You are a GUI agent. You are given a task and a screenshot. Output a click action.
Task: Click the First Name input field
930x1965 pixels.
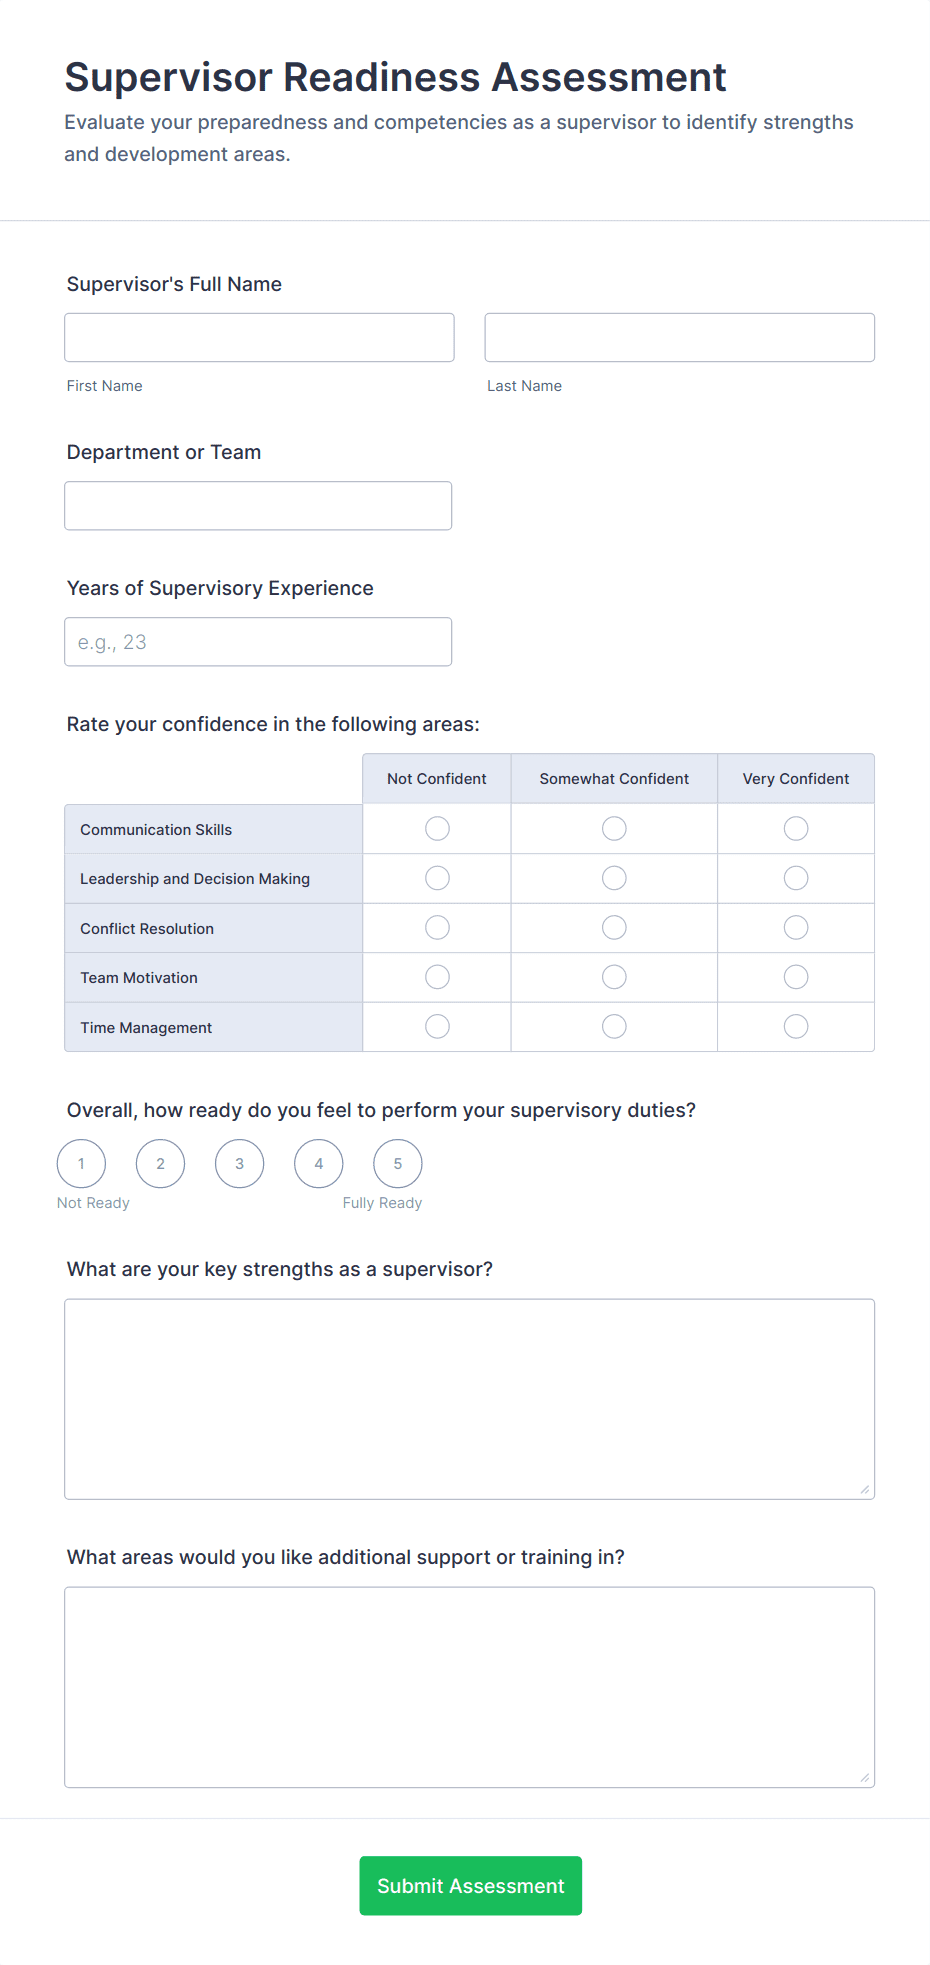point(259,338)
